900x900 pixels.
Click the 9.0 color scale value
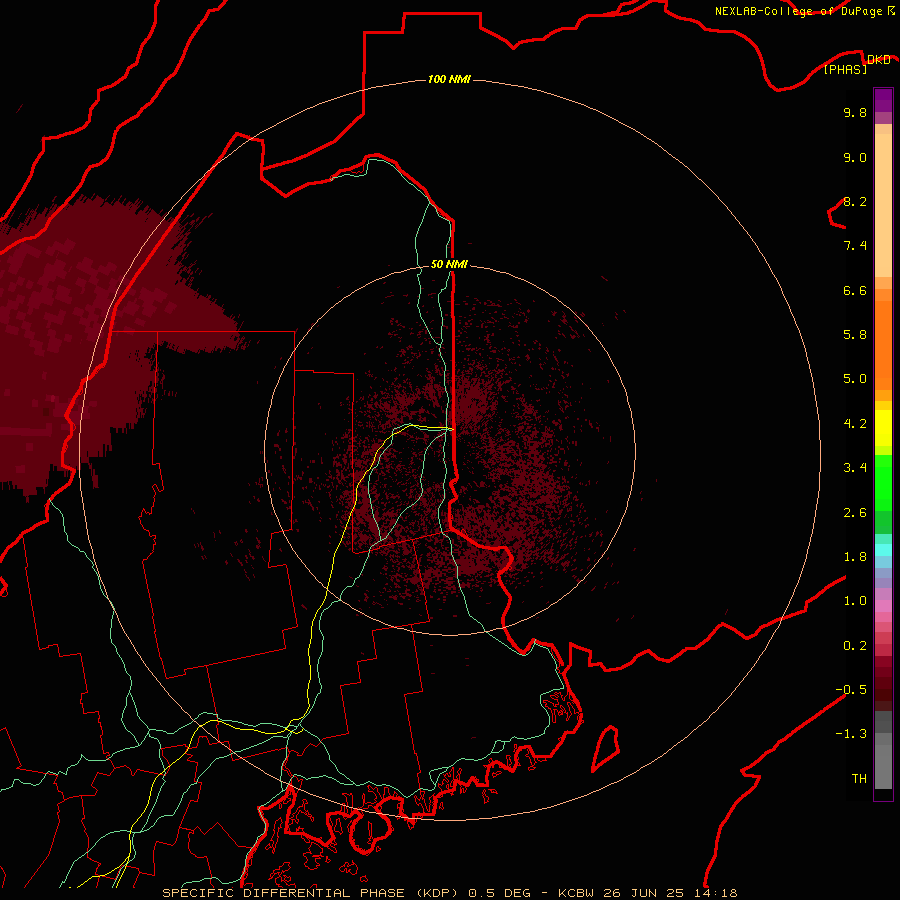pyautogui.click(x=855, y=157)
